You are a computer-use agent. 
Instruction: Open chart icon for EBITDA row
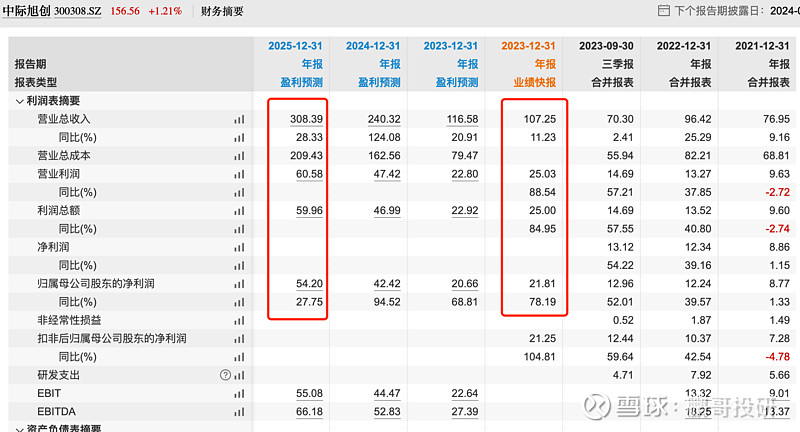pyautogui.click(x=239, y=412)
